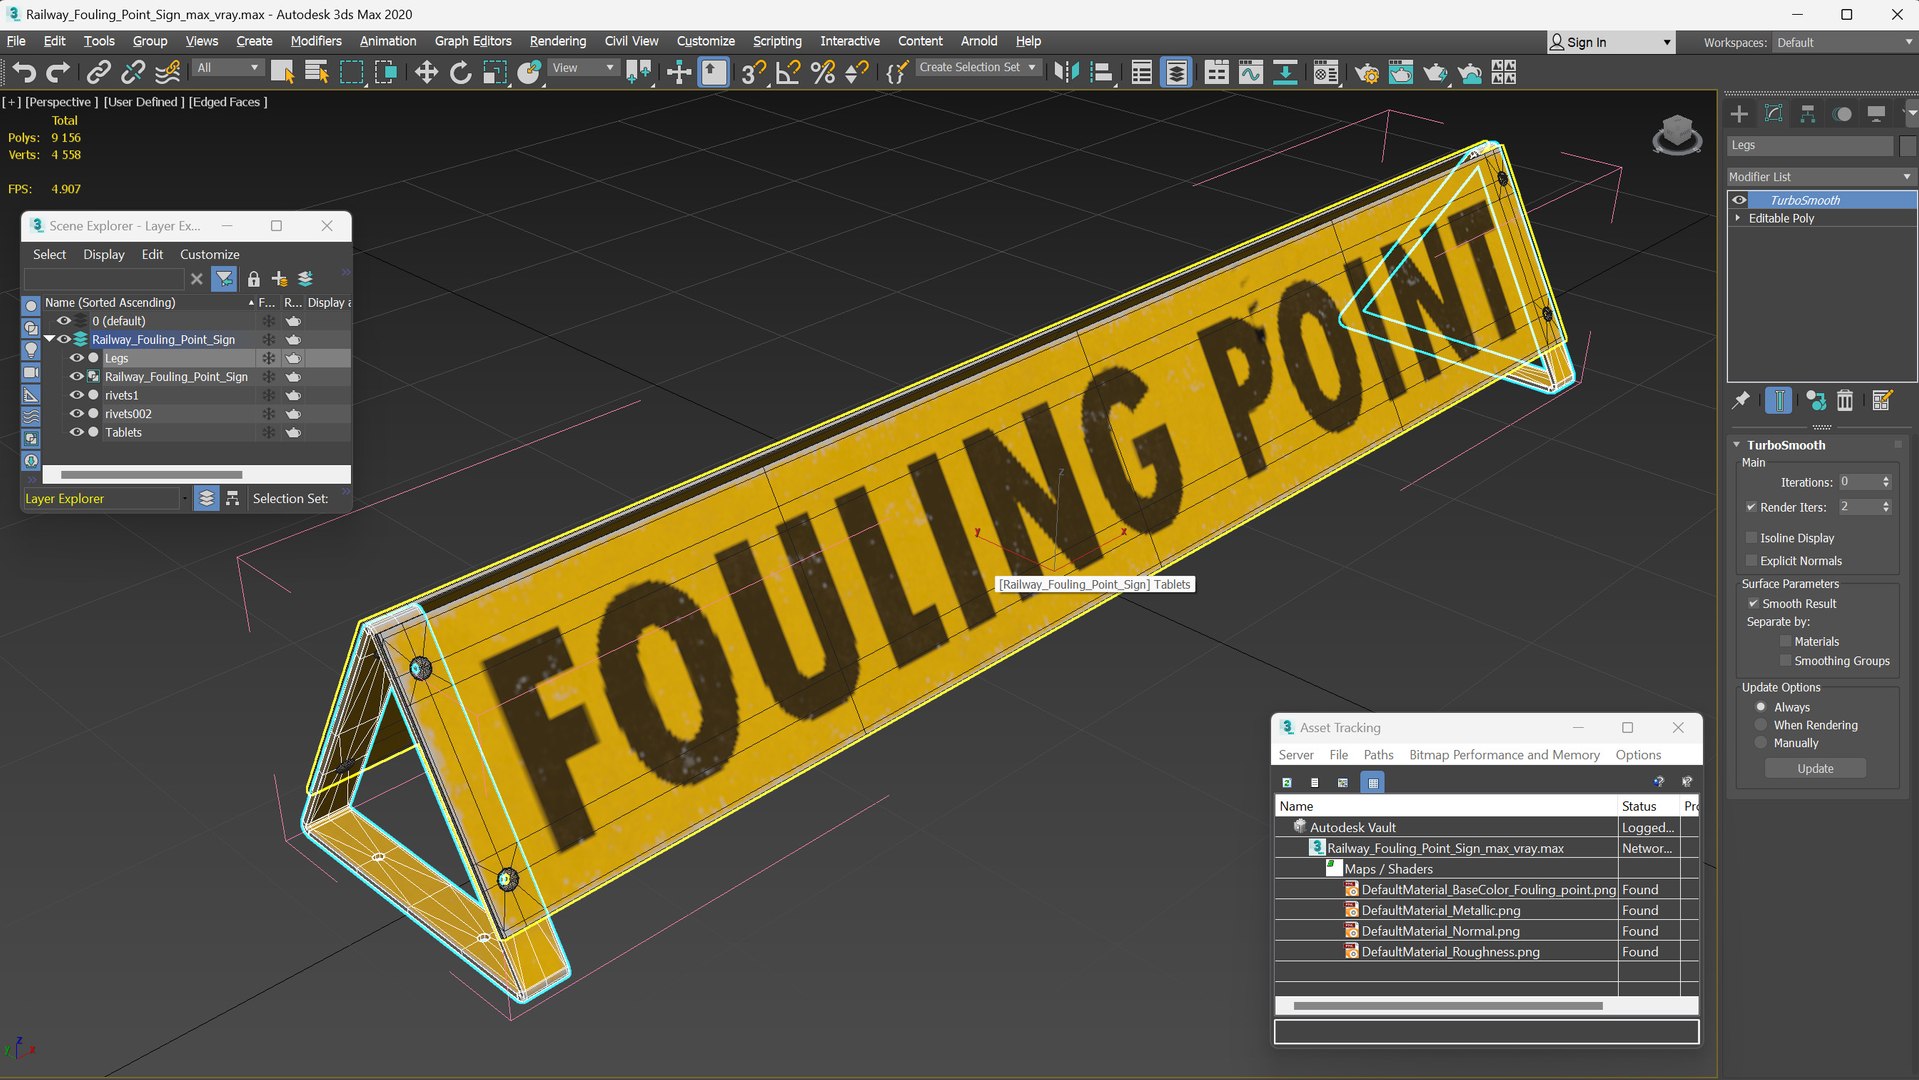This screenshot has width=1919, height=1080.
Task: Enable Separate by Smoothing Groups checkbox
Action: pyautogui.click(x=1785, y=660)
